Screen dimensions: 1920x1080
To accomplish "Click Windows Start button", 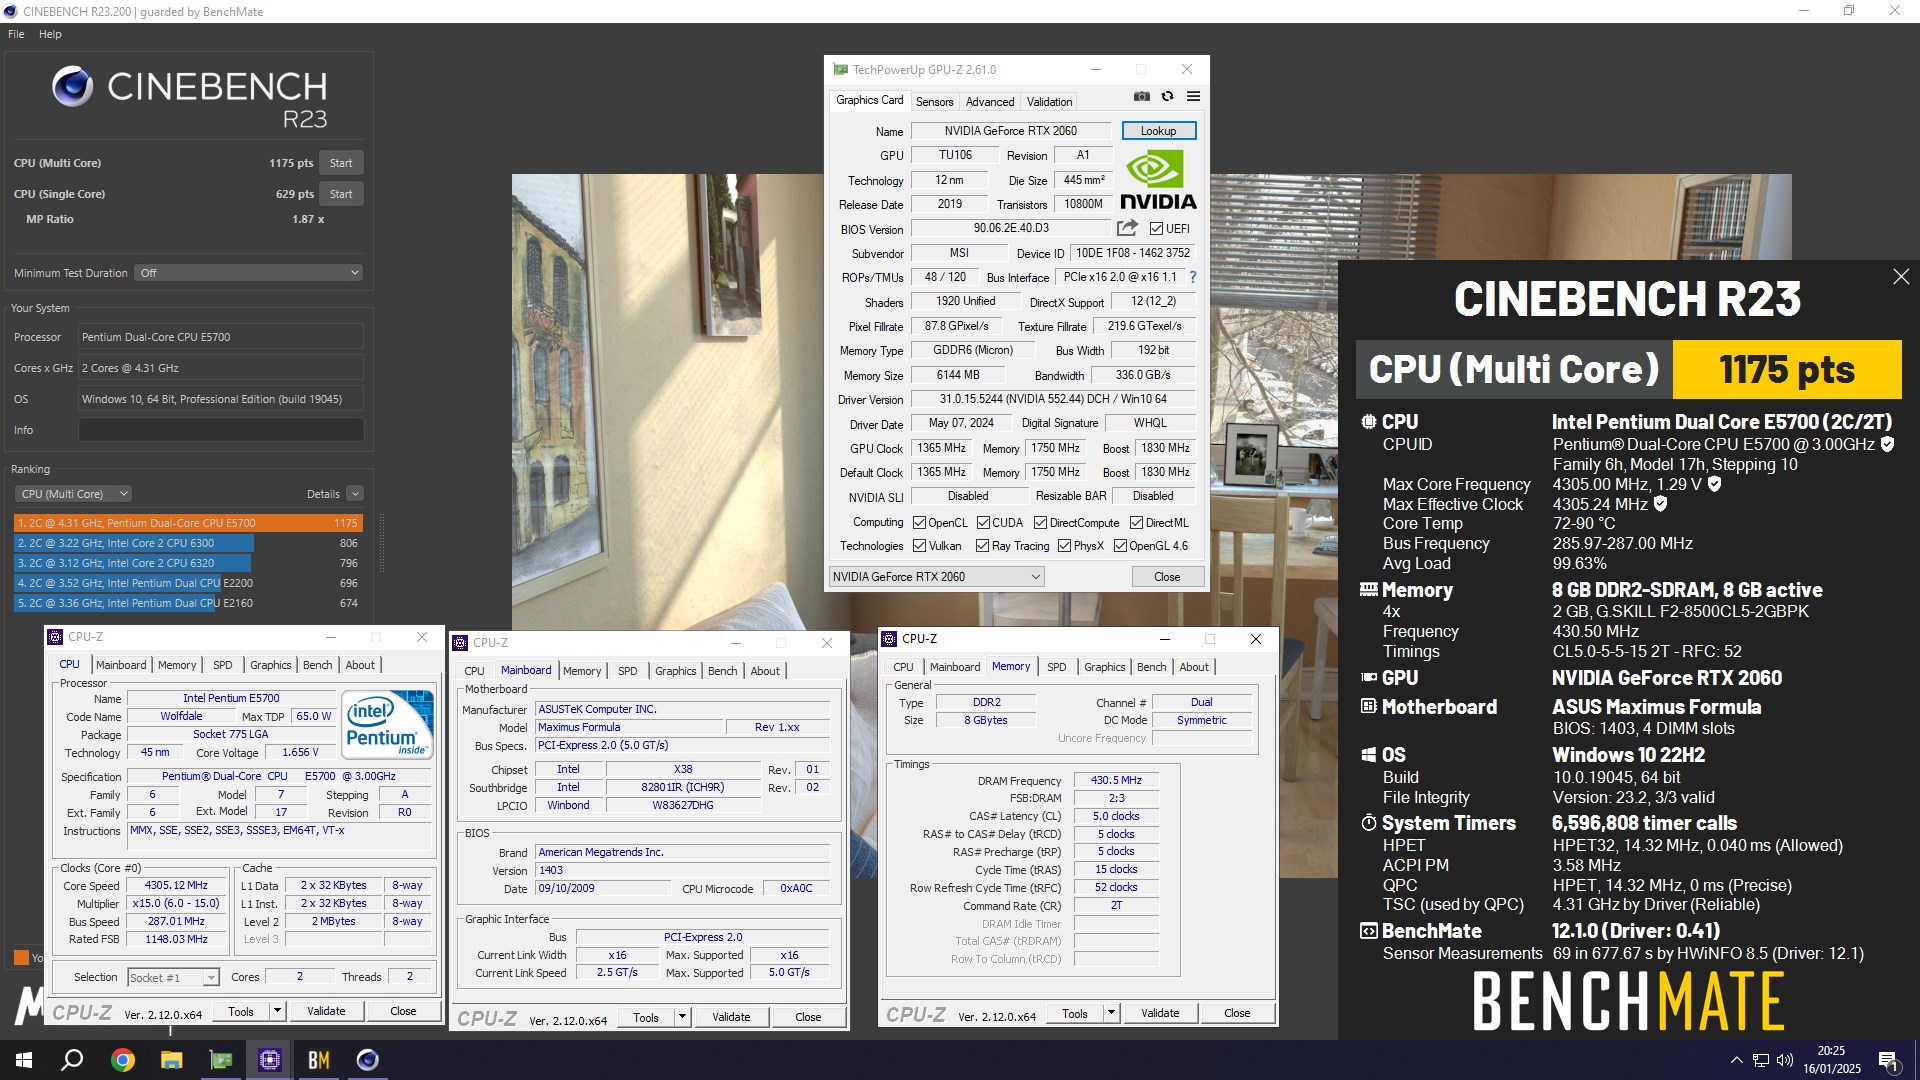I will 24,1060.
